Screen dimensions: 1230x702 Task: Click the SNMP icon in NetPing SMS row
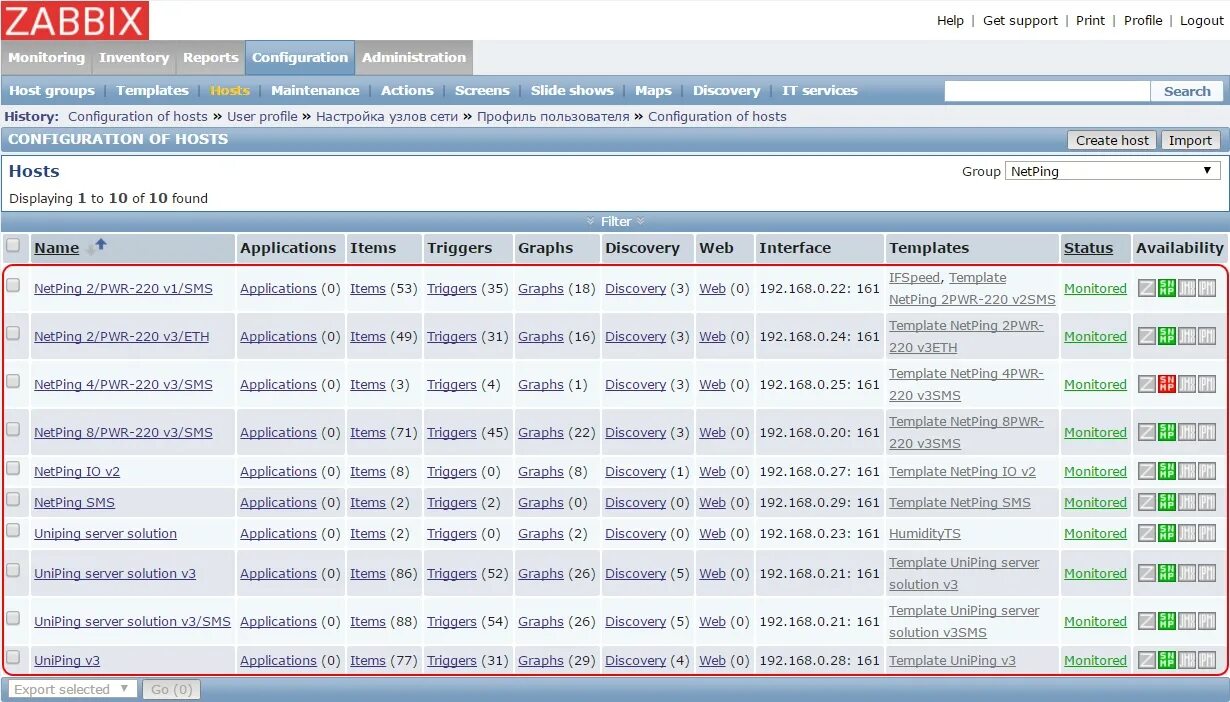pyautogui.click(x=1167, y=502)
